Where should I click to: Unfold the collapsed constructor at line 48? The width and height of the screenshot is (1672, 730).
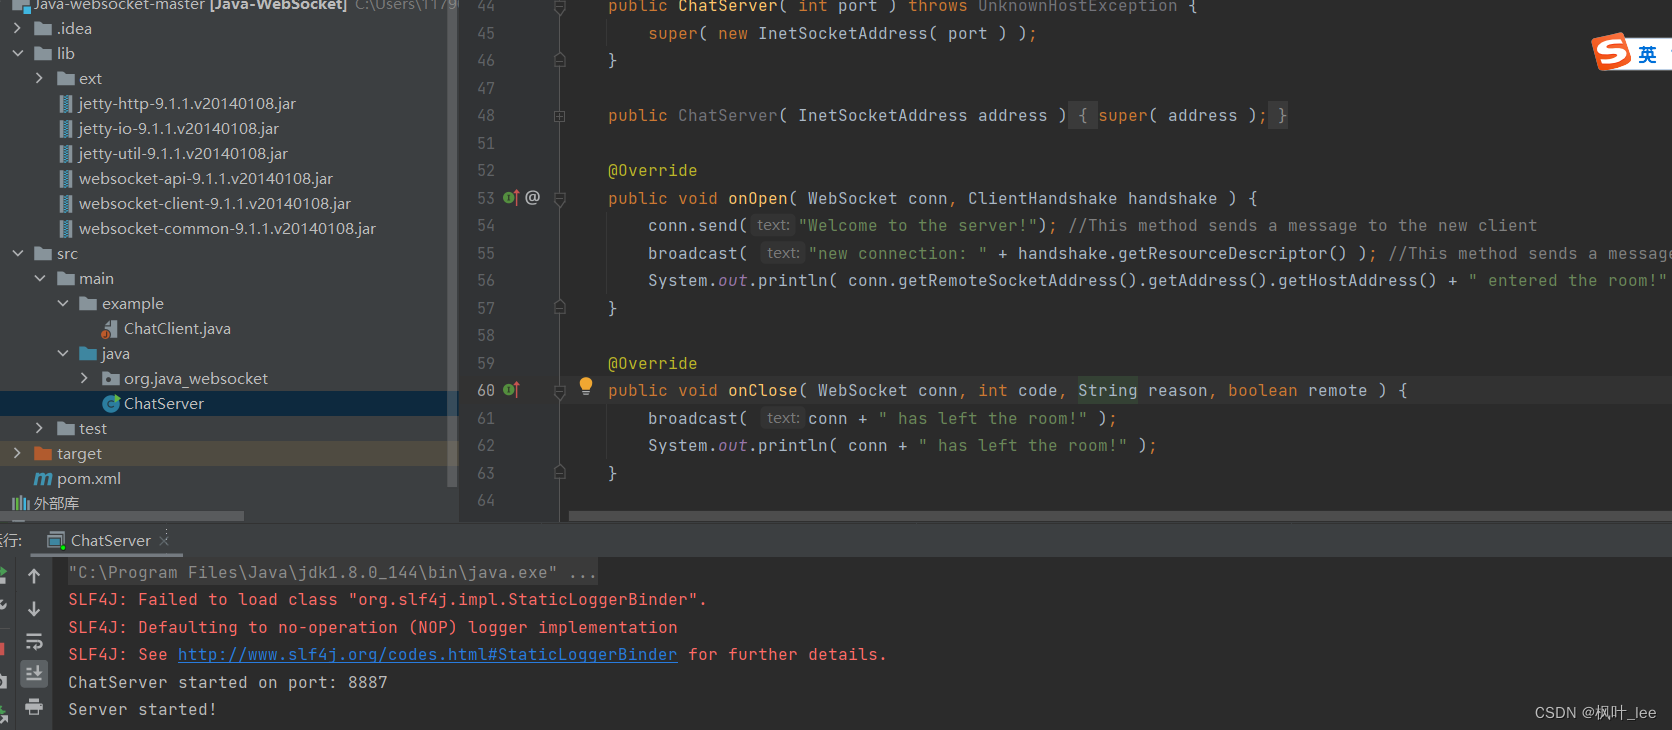[x=560, y=116]
